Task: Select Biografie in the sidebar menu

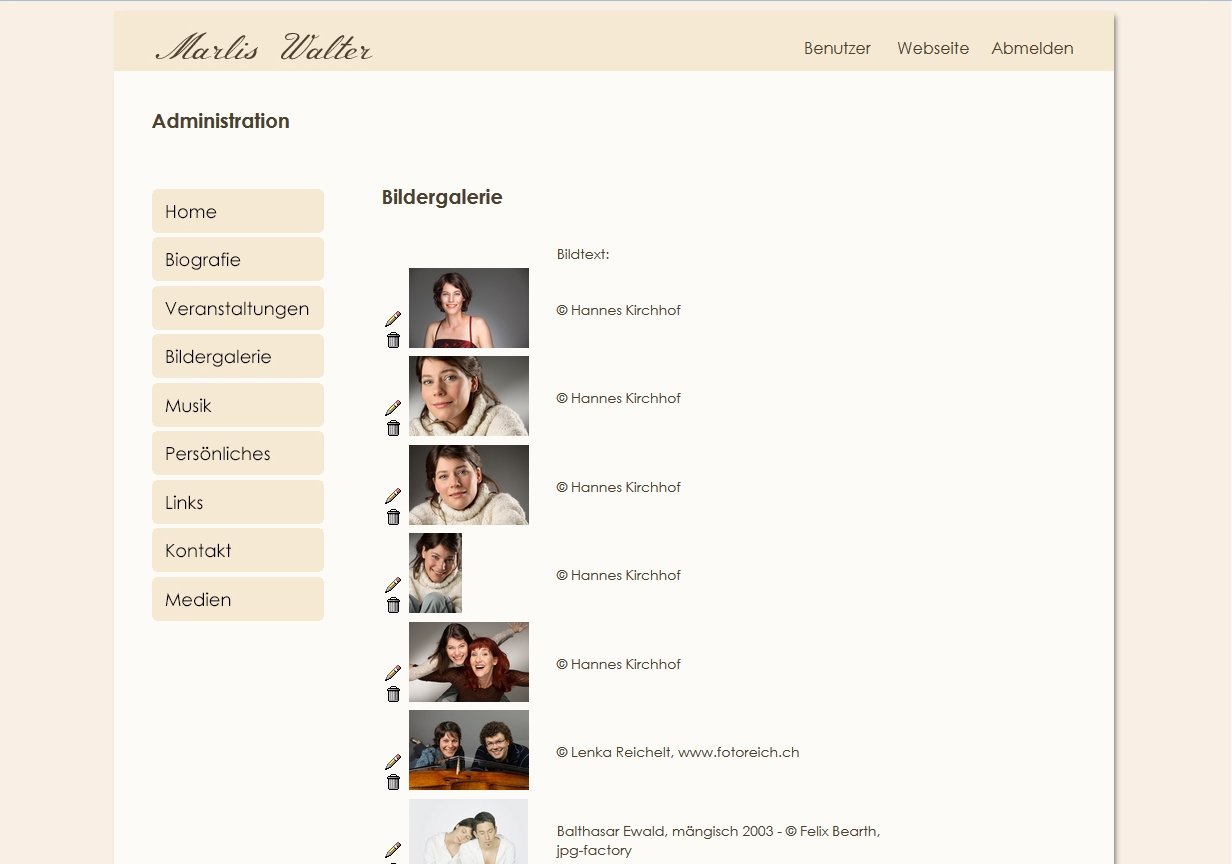Action: point(238,259)
